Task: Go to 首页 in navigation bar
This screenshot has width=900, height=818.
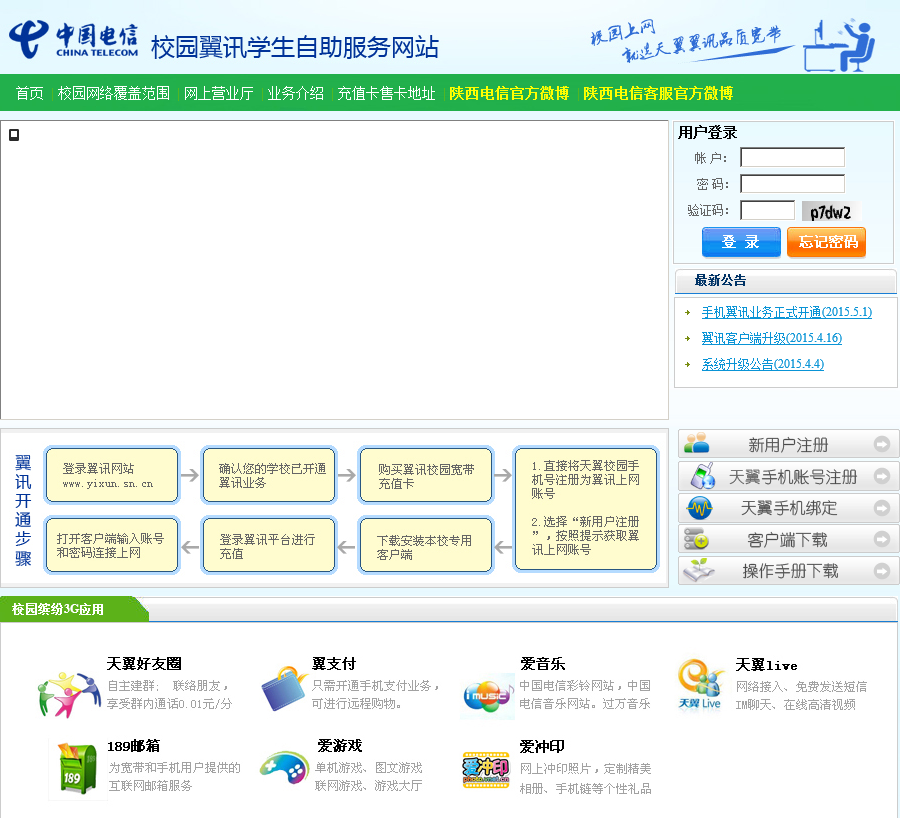Action: (29, 93)
